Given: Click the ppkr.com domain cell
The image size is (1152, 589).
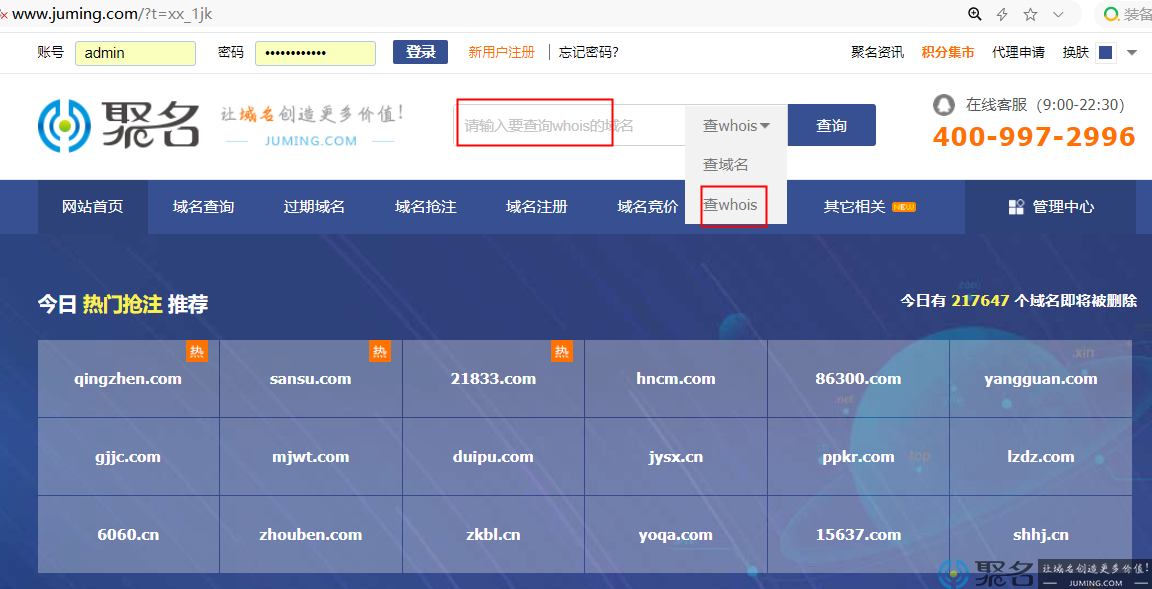Looking at the screenshot, I should (858, 457).
